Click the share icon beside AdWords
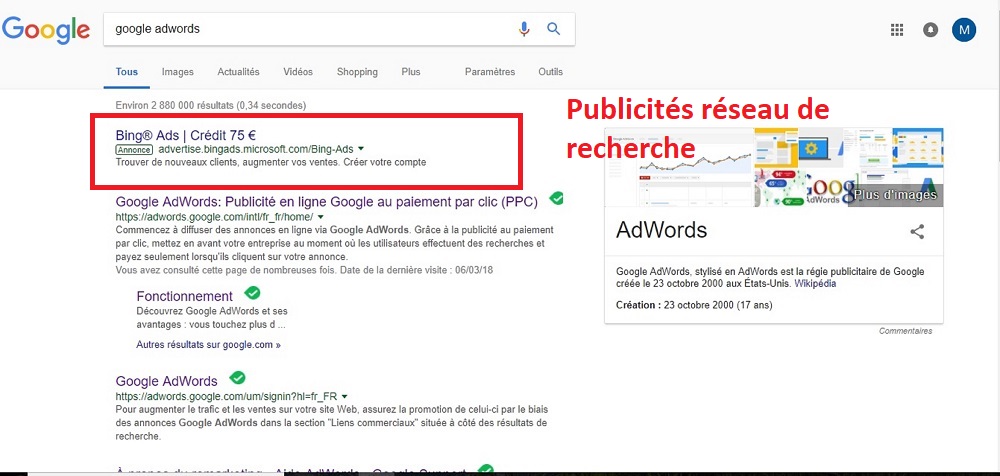 (917, 232)
